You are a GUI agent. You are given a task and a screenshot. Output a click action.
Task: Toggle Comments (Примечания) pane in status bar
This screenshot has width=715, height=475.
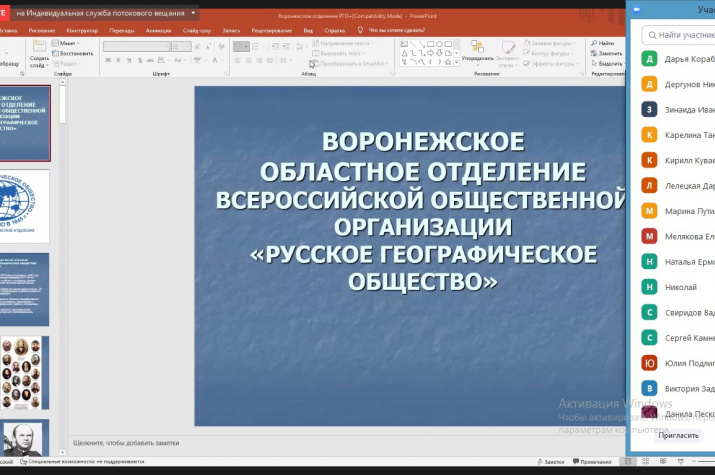click(592, 462)
